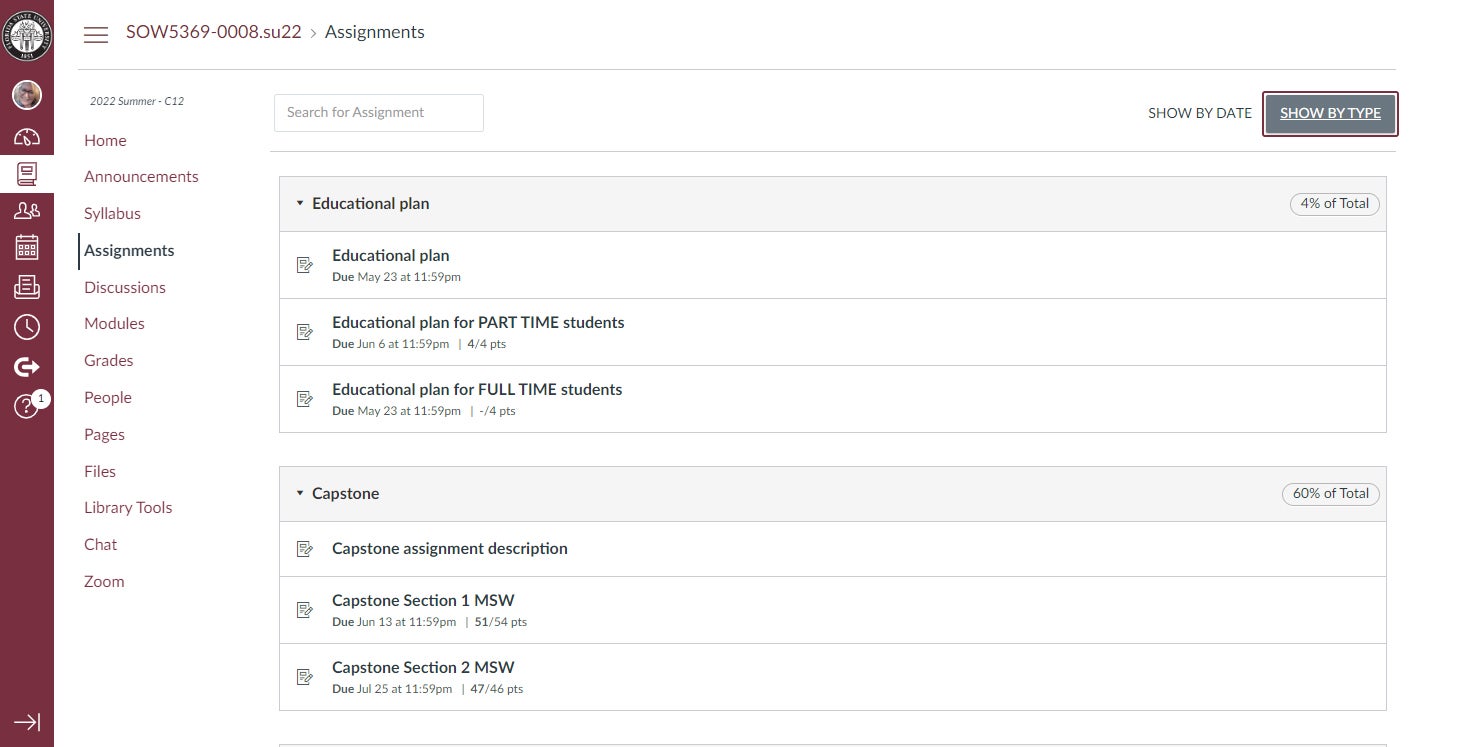Select Show by Type button
The height and width of the screenshot is (747, 1471).
(x=1329, y=113)
